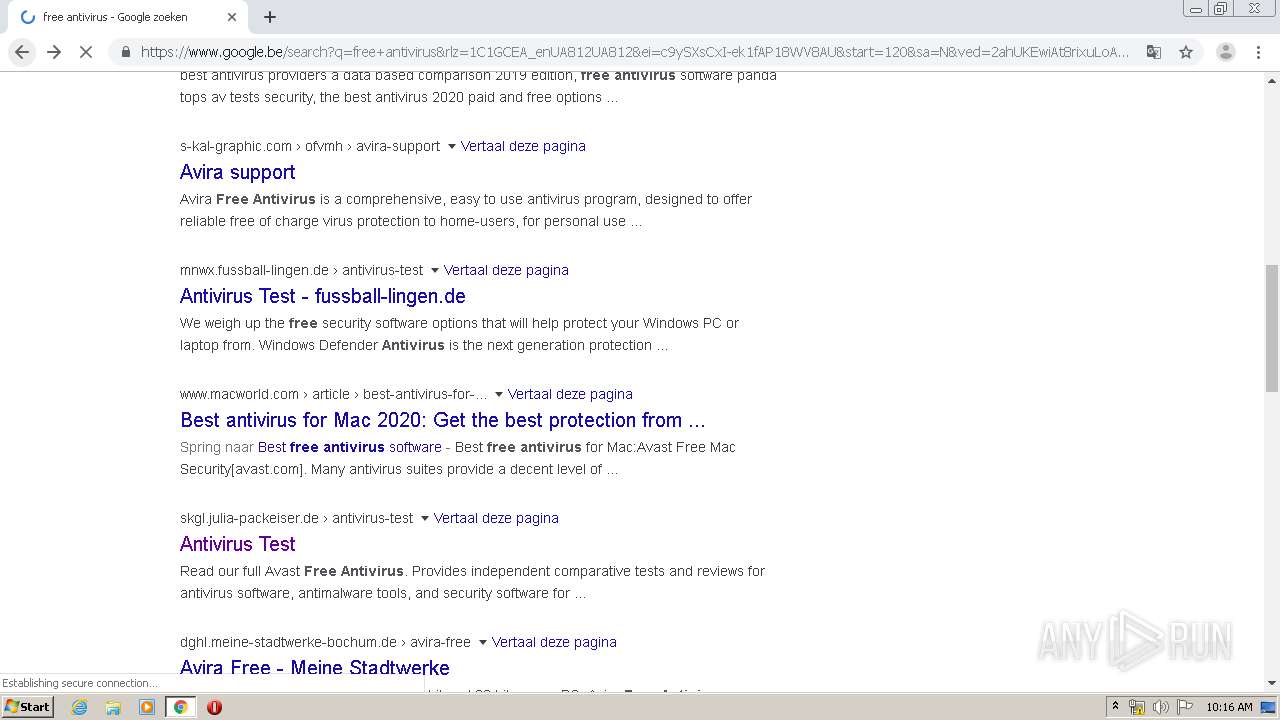View site security lock info
The image size is (1280, 720).
click(125, 52)
